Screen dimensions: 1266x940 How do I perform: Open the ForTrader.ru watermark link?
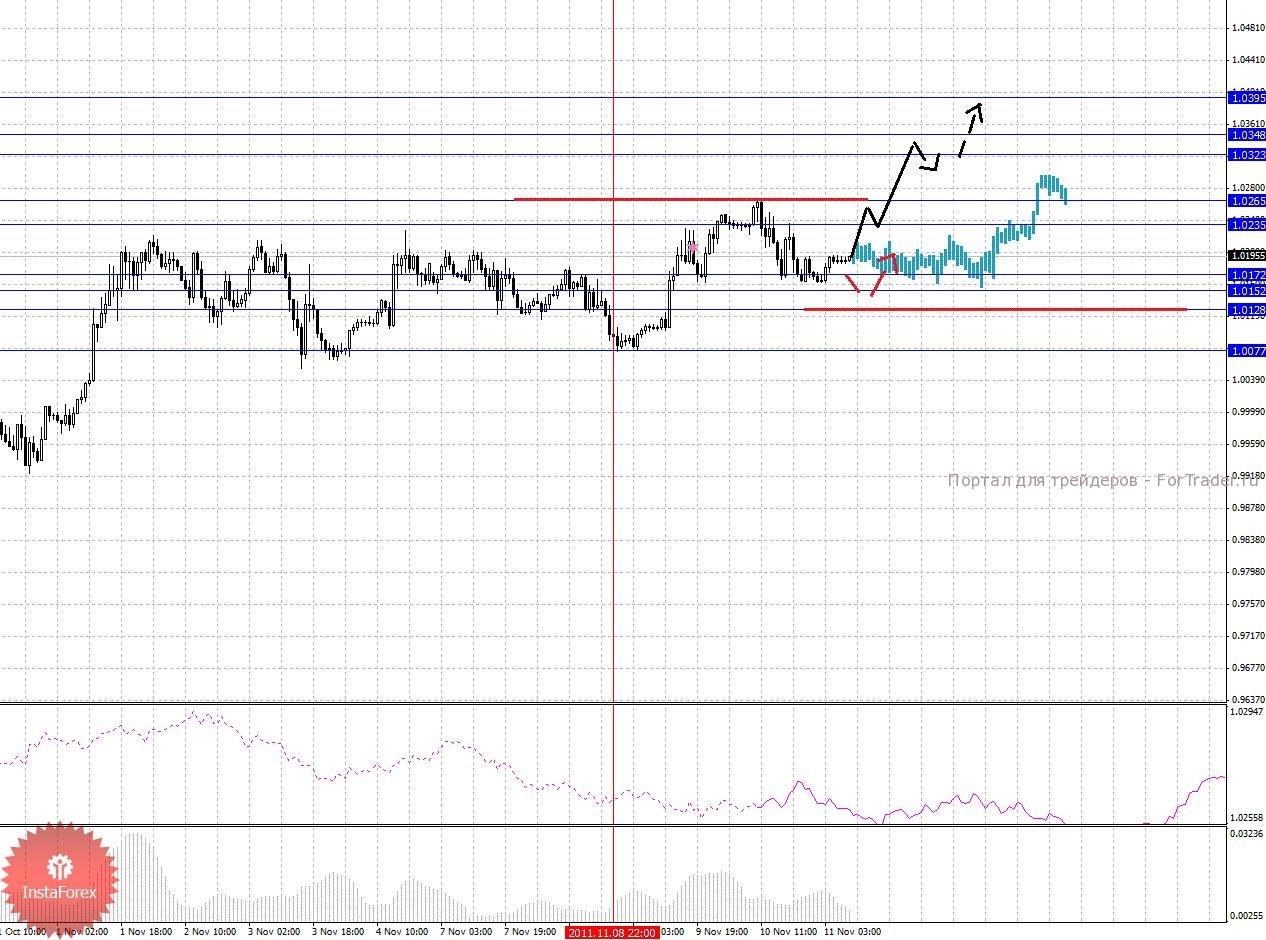1100,481
